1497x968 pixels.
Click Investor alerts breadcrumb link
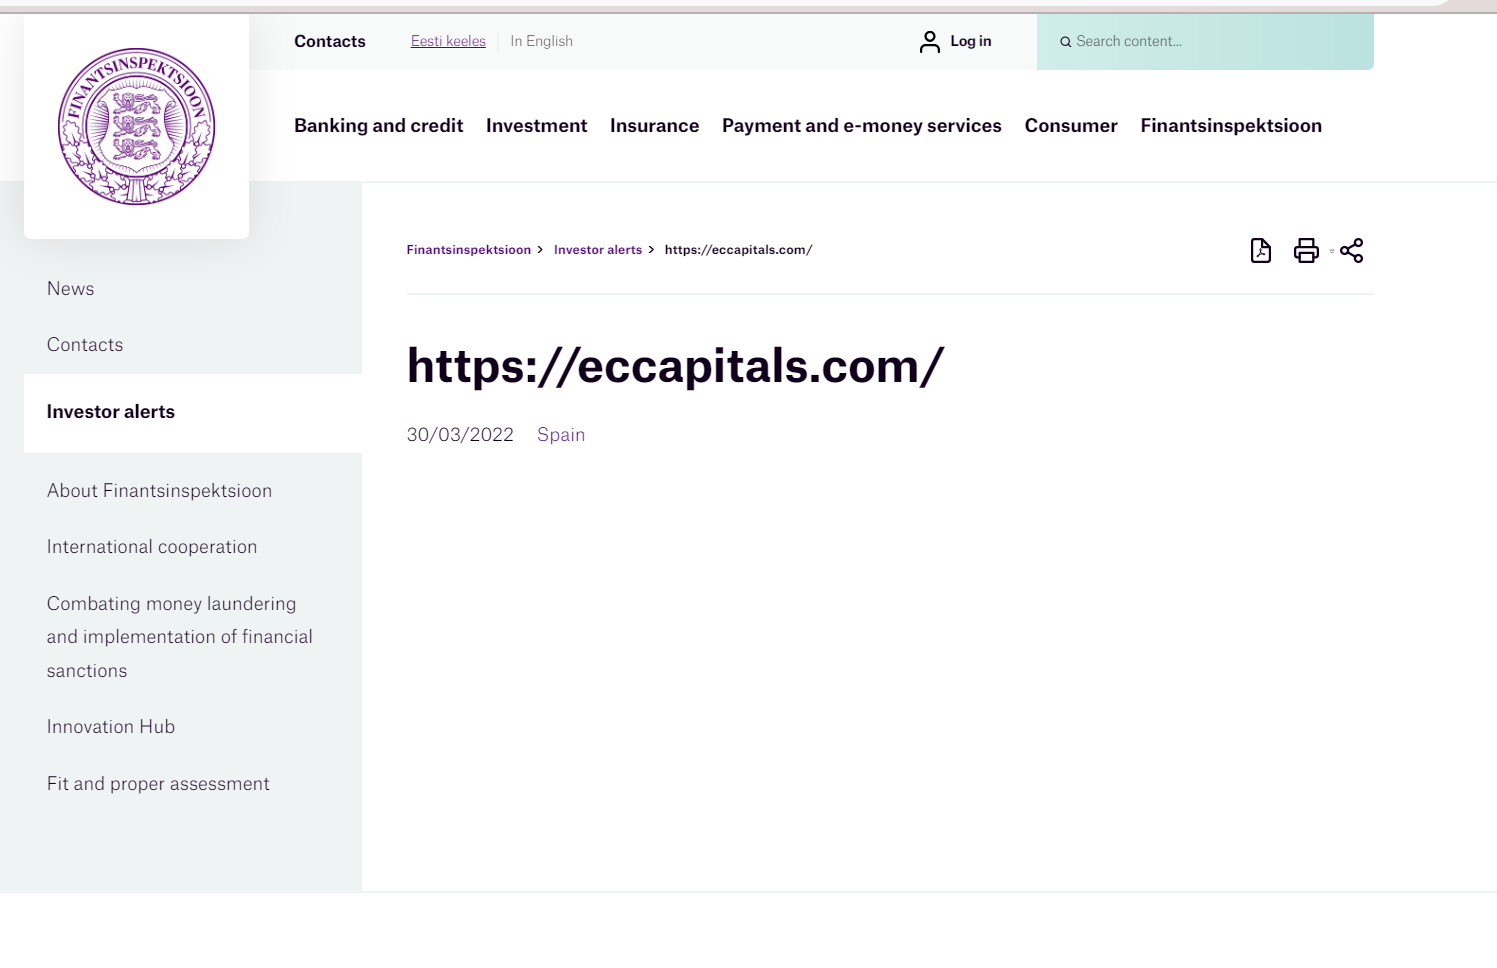pyautogui.click(x=598, y=250)
